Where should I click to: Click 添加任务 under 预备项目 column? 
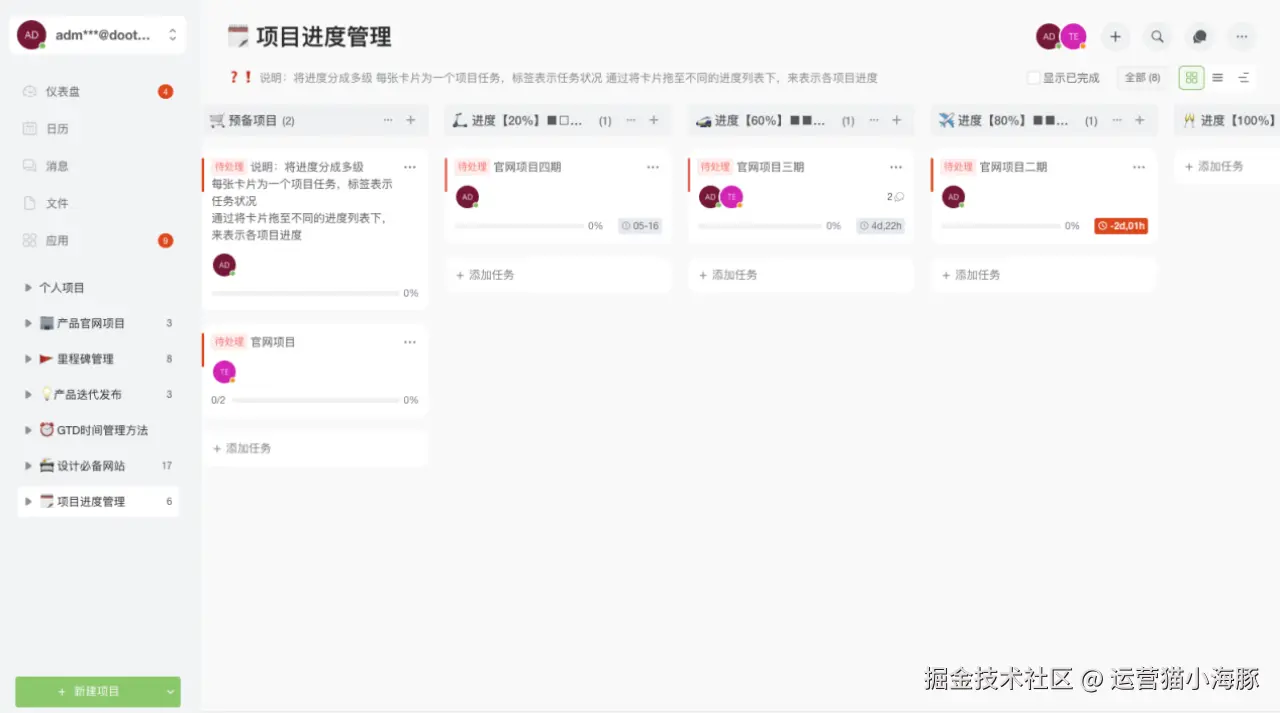pyautogui.click(x=315, y=448)
